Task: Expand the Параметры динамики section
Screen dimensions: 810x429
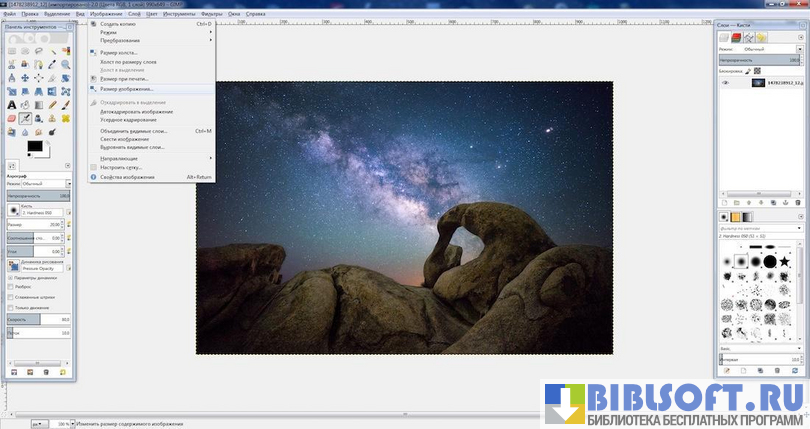Action: pyautogui.click(x=10, y=277)
